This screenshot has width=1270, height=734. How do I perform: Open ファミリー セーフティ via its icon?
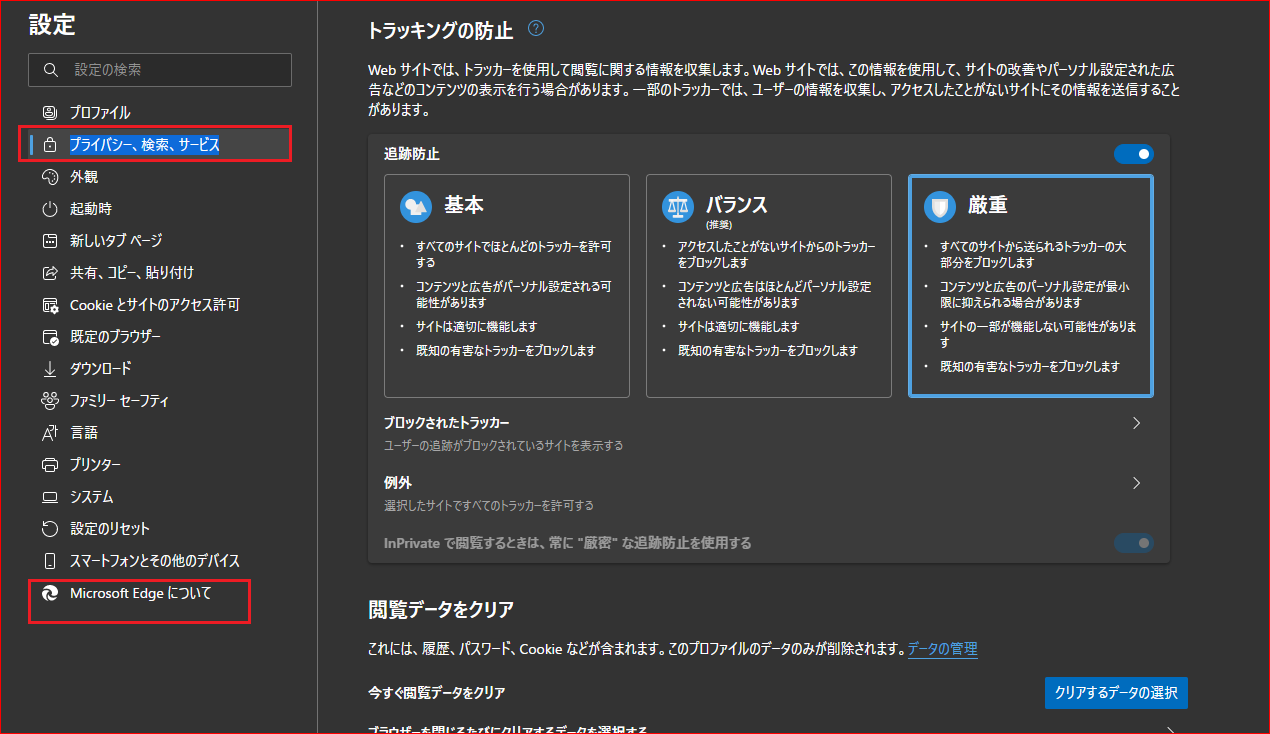[48, 400]
